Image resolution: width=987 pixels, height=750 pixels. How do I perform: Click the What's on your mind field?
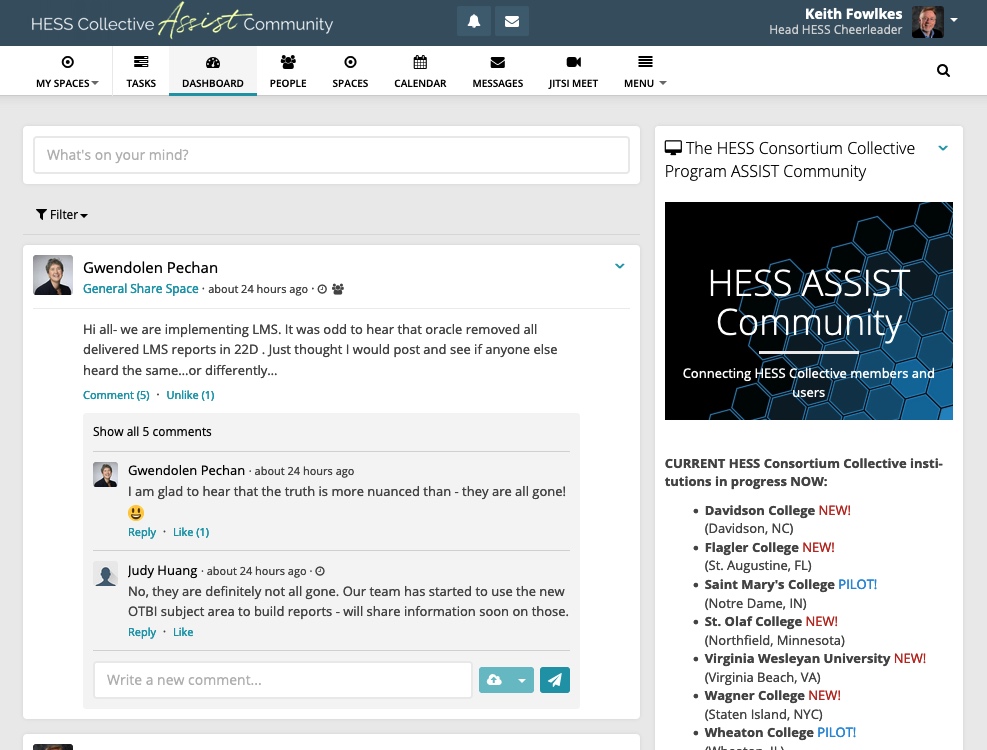(x=331, y=155)
